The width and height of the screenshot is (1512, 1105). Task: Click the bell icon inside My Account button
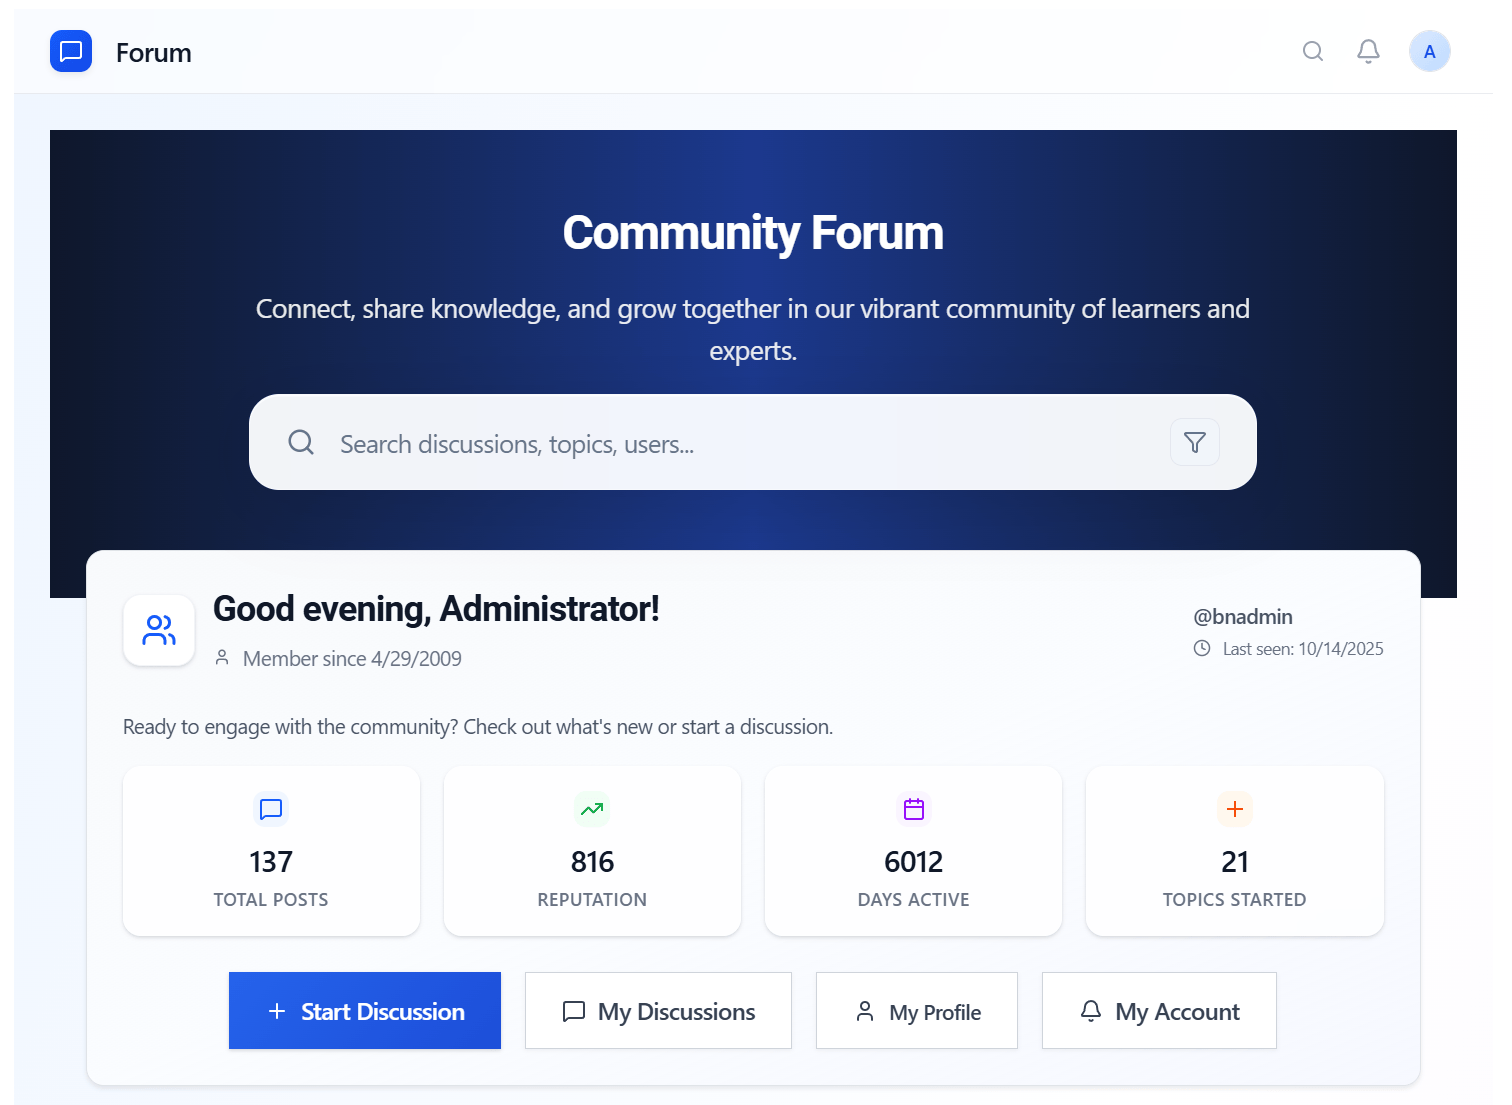point(1092,1011)
